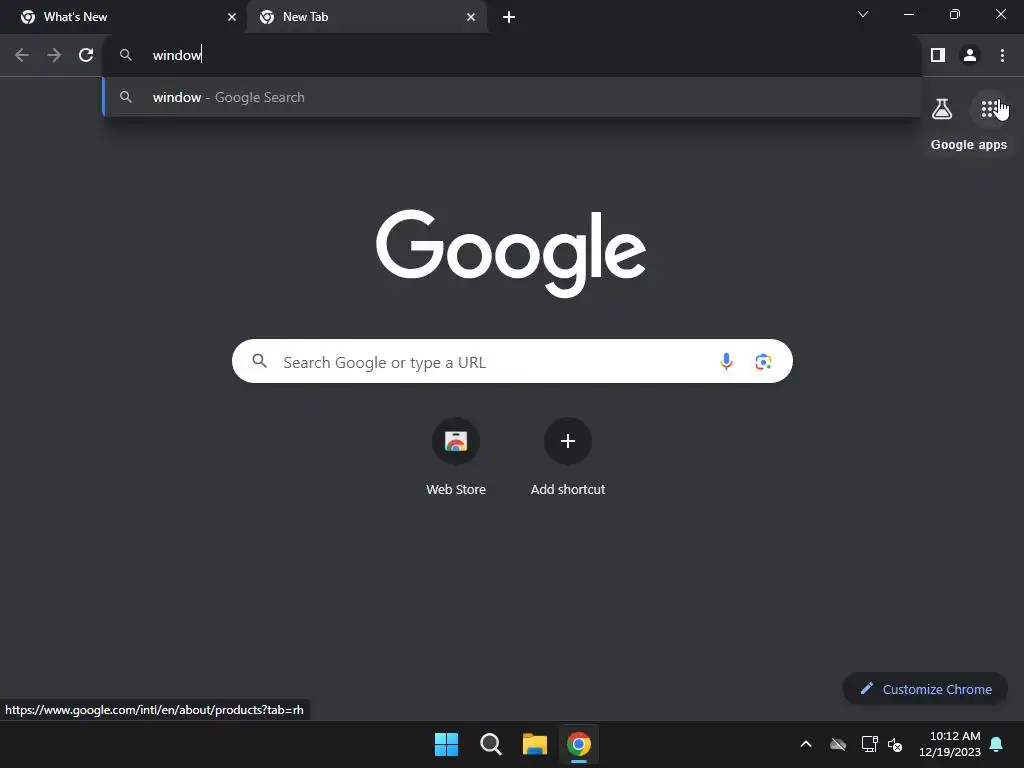Open the network tray icon
Screen dimensions: 1024x768
click(x=869, y=744)
